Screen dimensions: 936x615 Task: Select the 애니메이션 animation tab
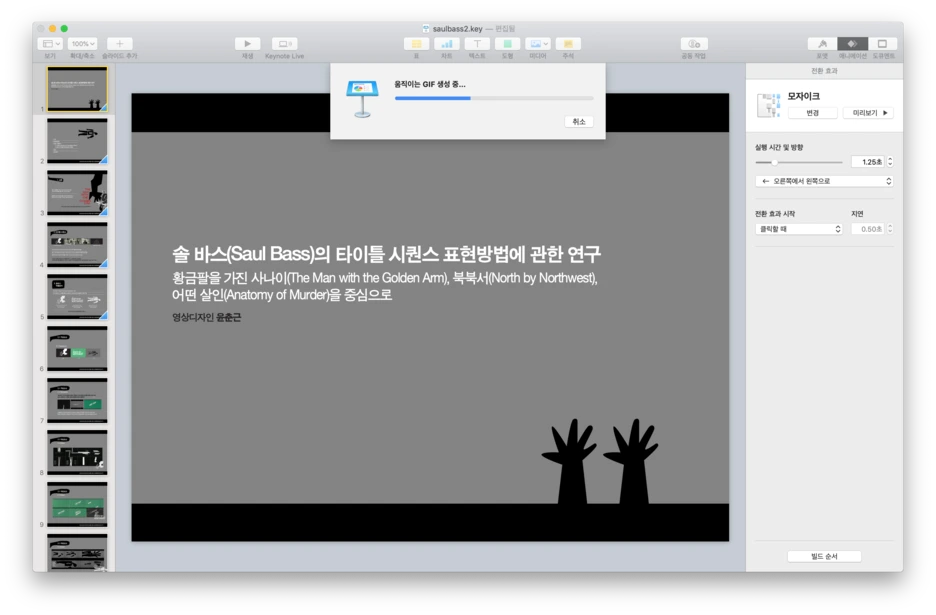pyautogui.click(x=852, y=43)
